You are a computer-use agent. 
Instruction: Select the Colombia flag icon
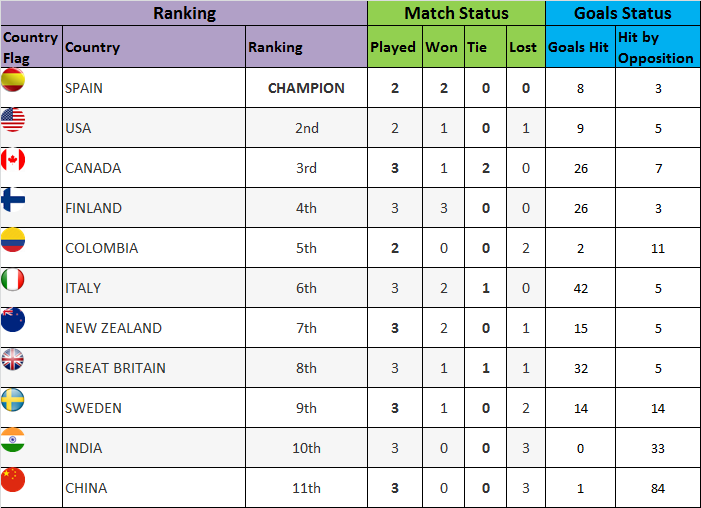pyautogui.click(x=13, y=240)
